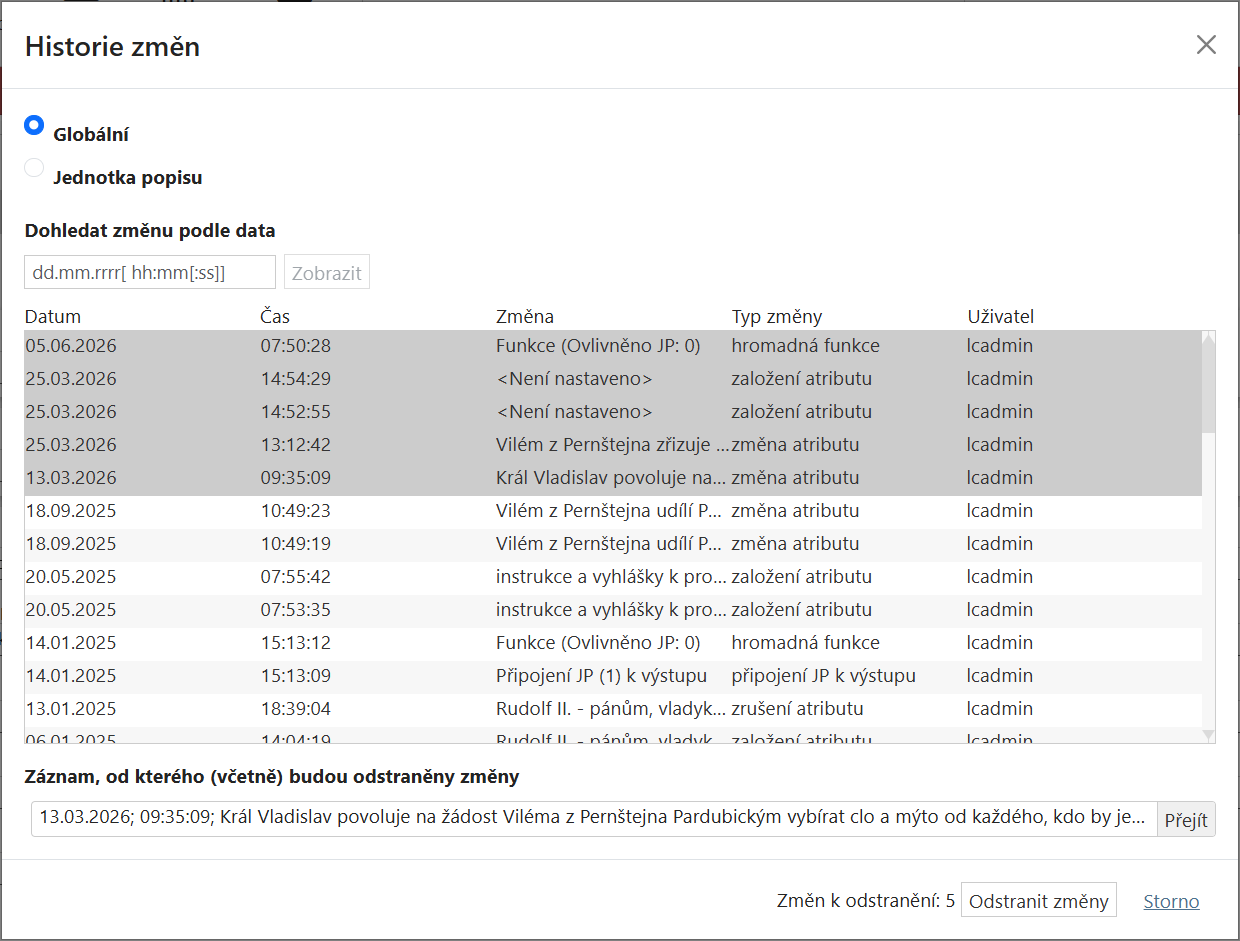Select the Globální radio option
Image resolution: width=1240 pixels, height=941 pixels.
34,126
